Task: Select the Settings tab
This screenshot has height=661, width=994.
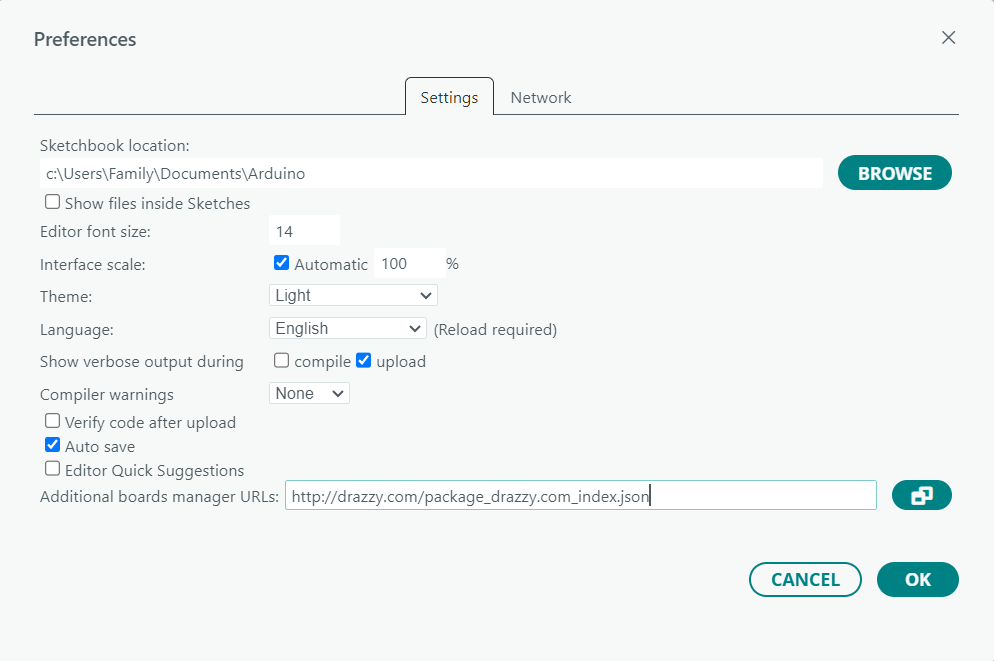Action: (449, 98)
